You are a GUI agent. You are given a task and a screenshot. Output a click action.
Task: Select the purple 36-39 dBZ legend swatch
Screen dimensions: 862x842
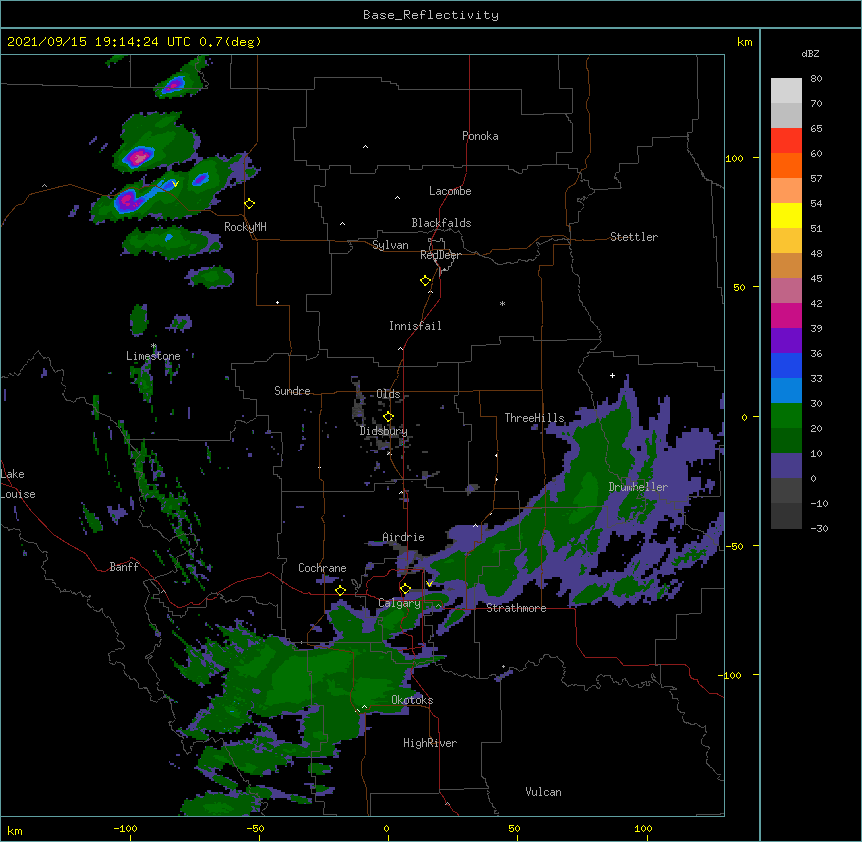click(x=786, y=341)
